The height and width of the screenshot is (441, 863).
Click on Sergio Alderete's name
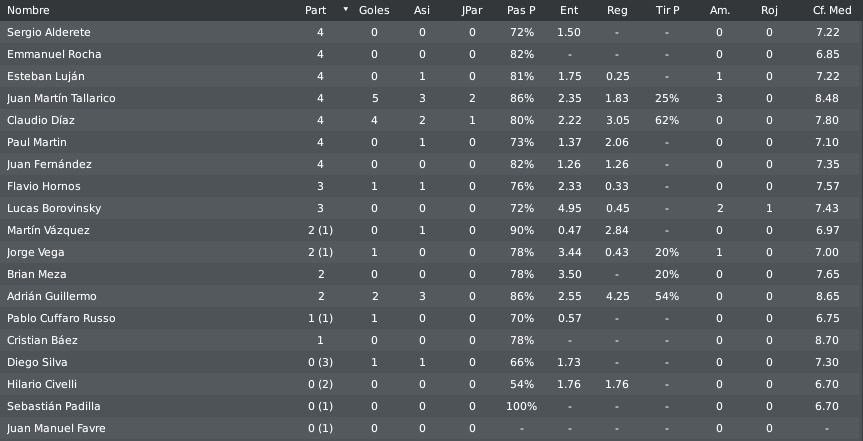48,32
